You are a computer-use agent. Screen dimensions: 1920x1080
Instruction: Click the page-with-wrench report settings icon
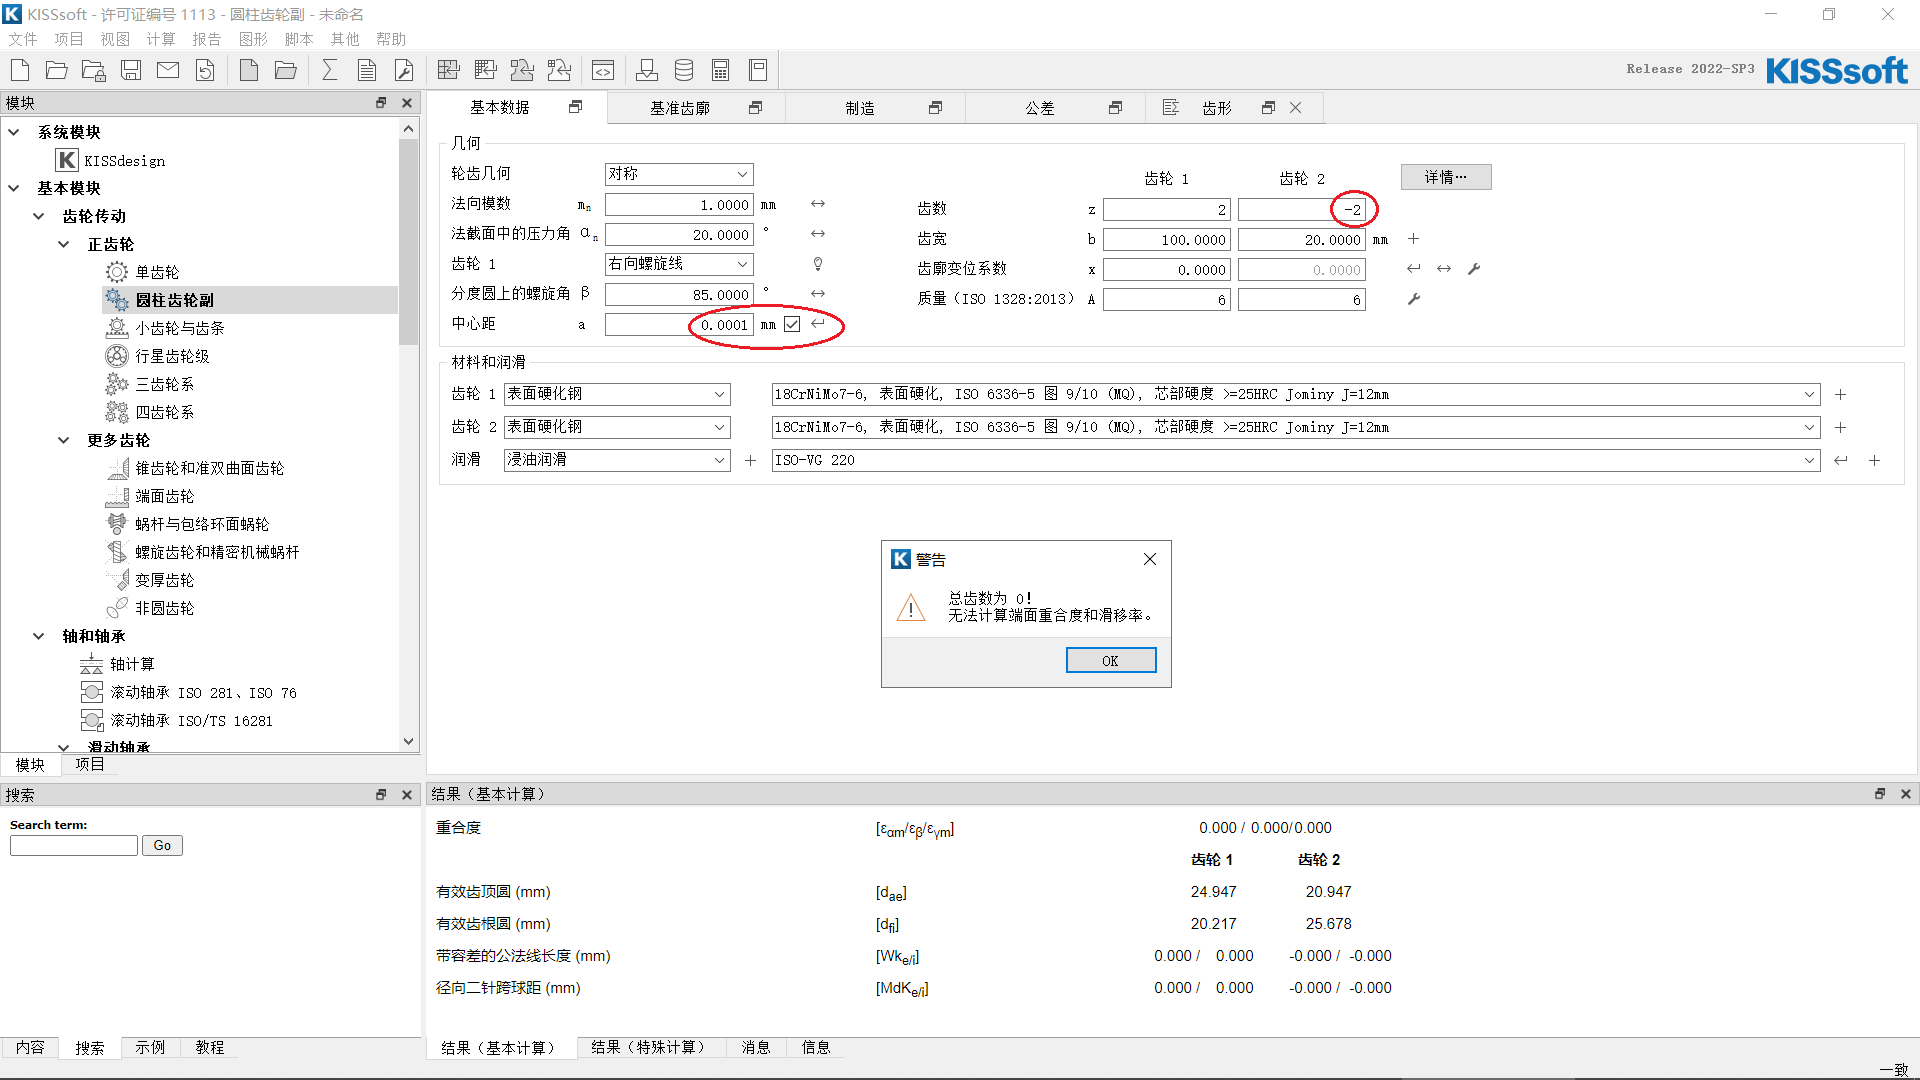[x=404, y=70]
